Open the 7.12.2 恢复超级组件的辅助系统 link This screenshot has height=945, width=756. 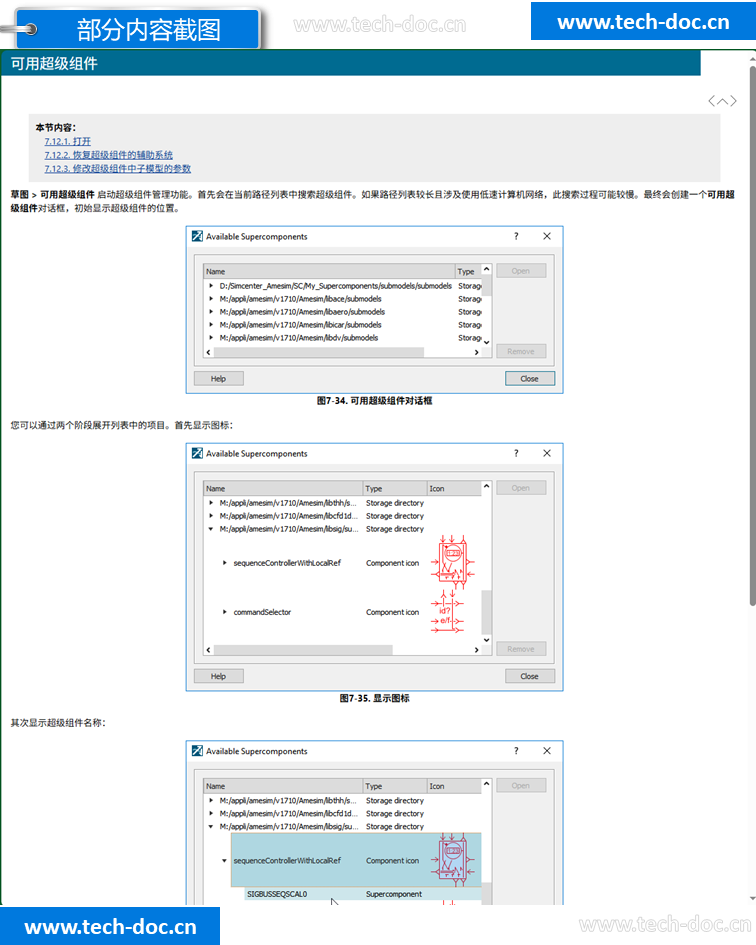click(109, 155)
